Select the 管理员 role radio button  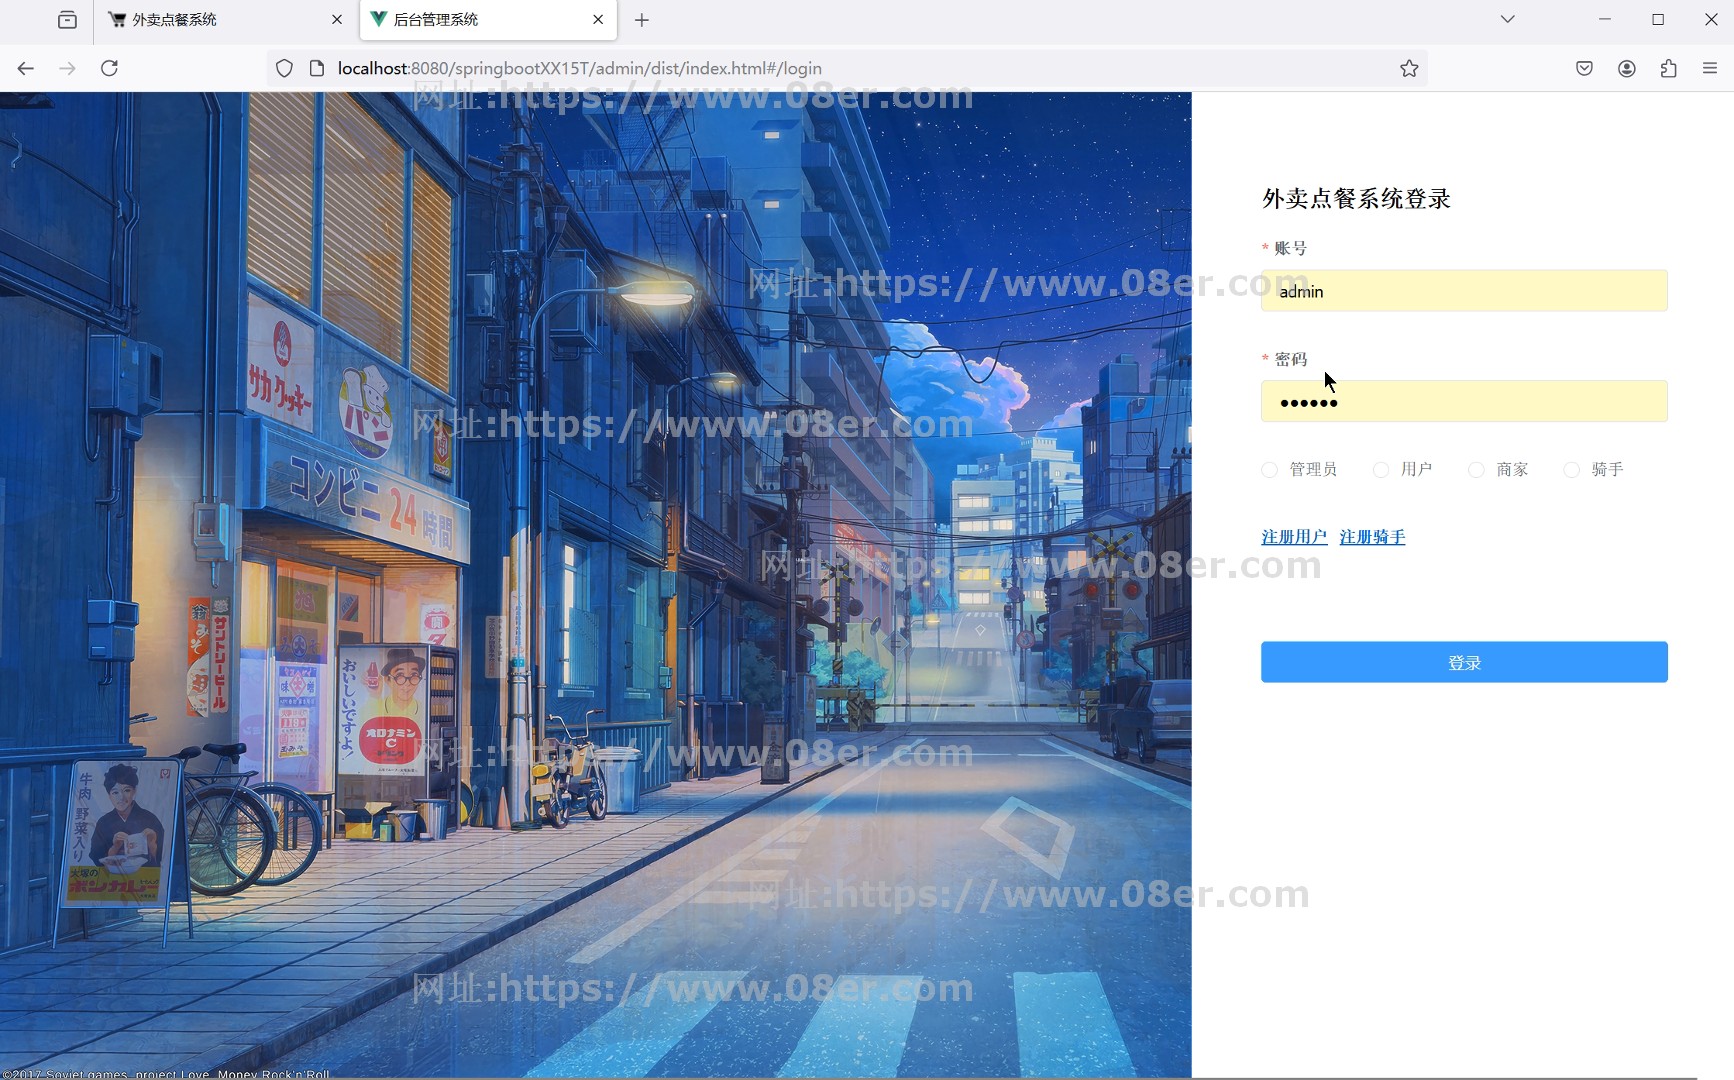[x=1270, y=470]
